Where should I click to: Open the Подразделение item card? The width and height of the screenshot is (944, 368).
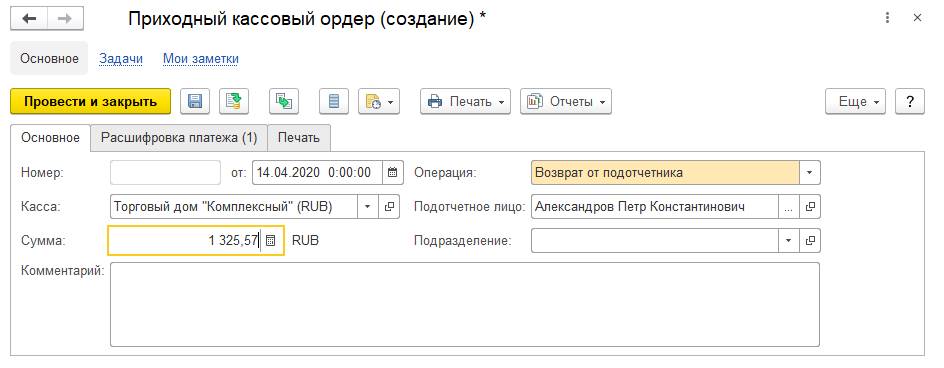[810, 241]
